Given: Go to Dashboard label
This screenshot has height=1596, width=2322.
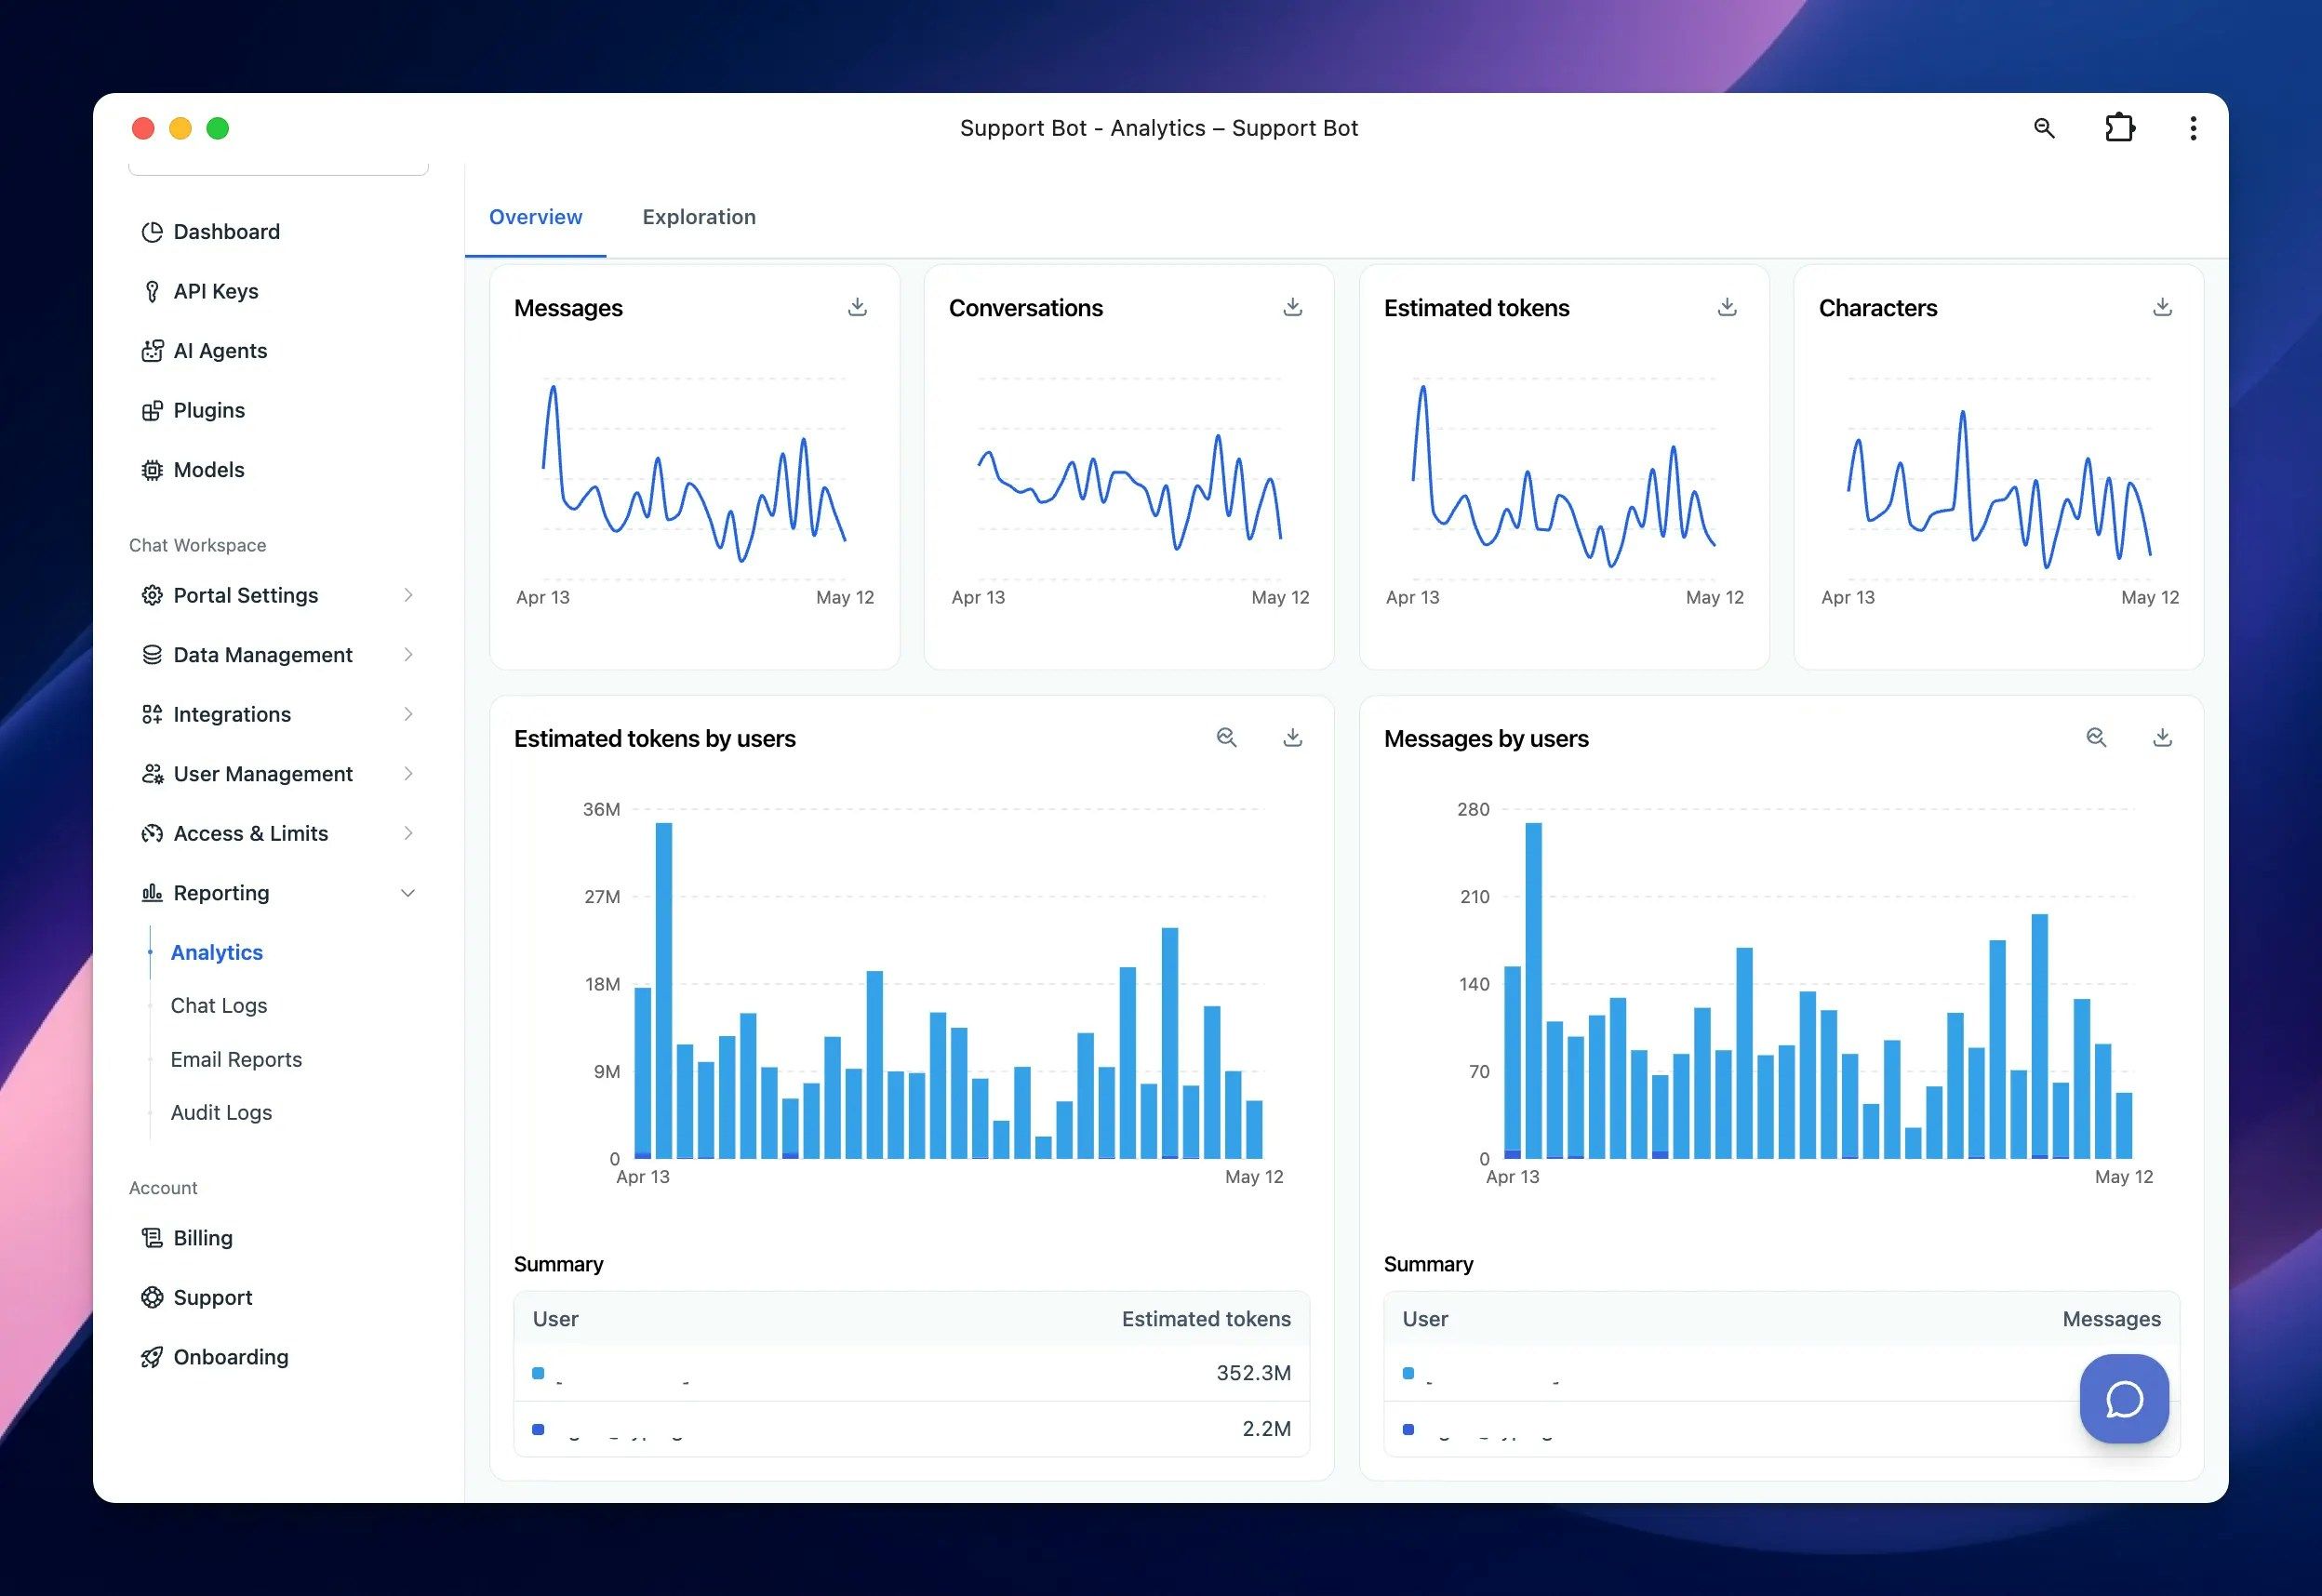Looking at the screenshot, I should tap(227, 232).
